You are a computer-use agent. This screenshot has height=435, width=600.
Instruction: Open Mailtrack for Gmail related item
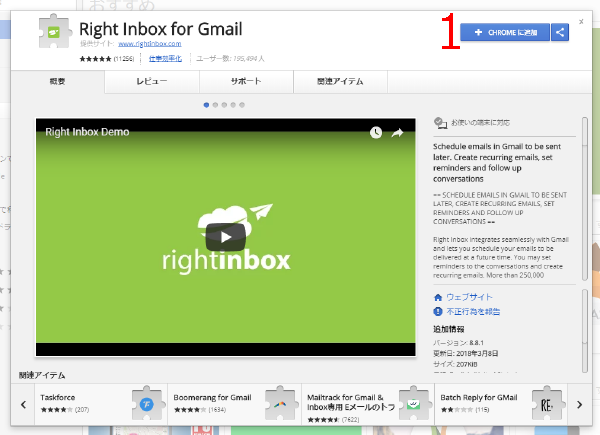(368, 404)
